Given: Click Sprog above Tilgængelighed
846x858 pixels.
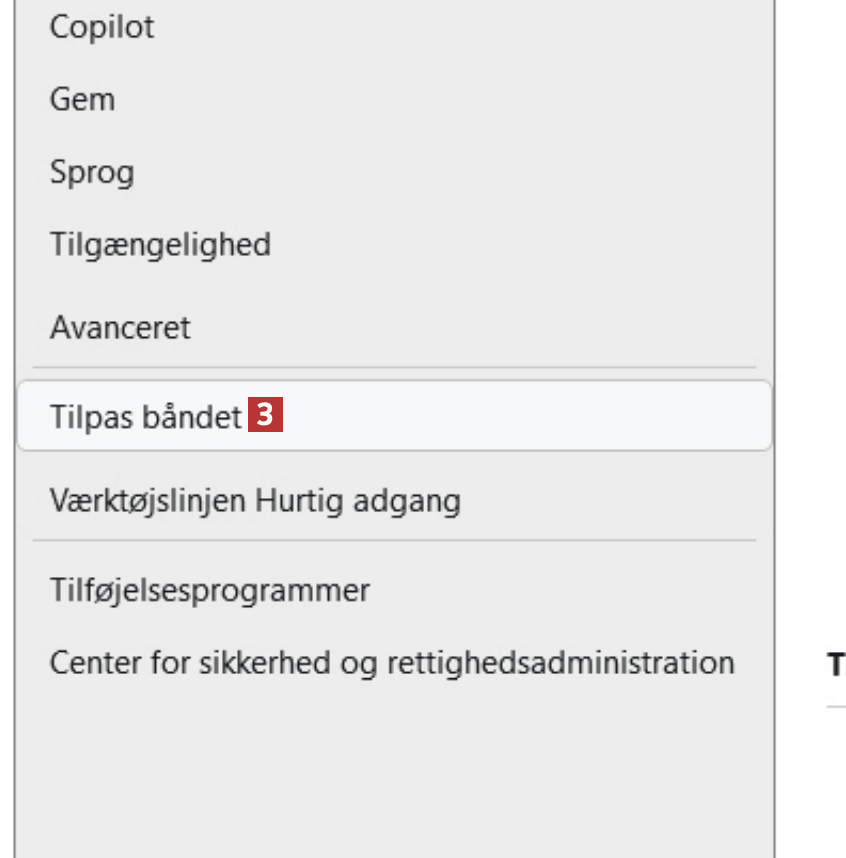Looking at the screenshot, I should [92, 172].
